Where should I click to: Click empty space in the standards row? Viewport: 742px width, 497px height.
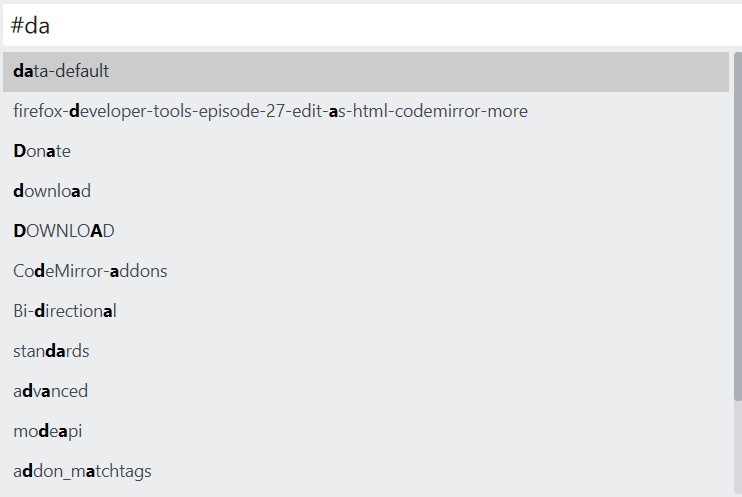pyautogui.click(x=407, y=351)
